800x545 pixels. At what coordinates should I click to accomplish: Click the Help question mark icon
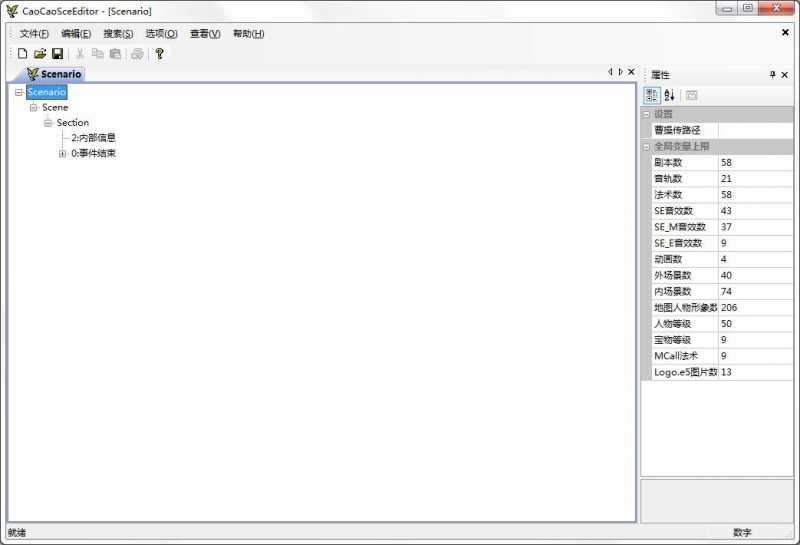(159, 53)
